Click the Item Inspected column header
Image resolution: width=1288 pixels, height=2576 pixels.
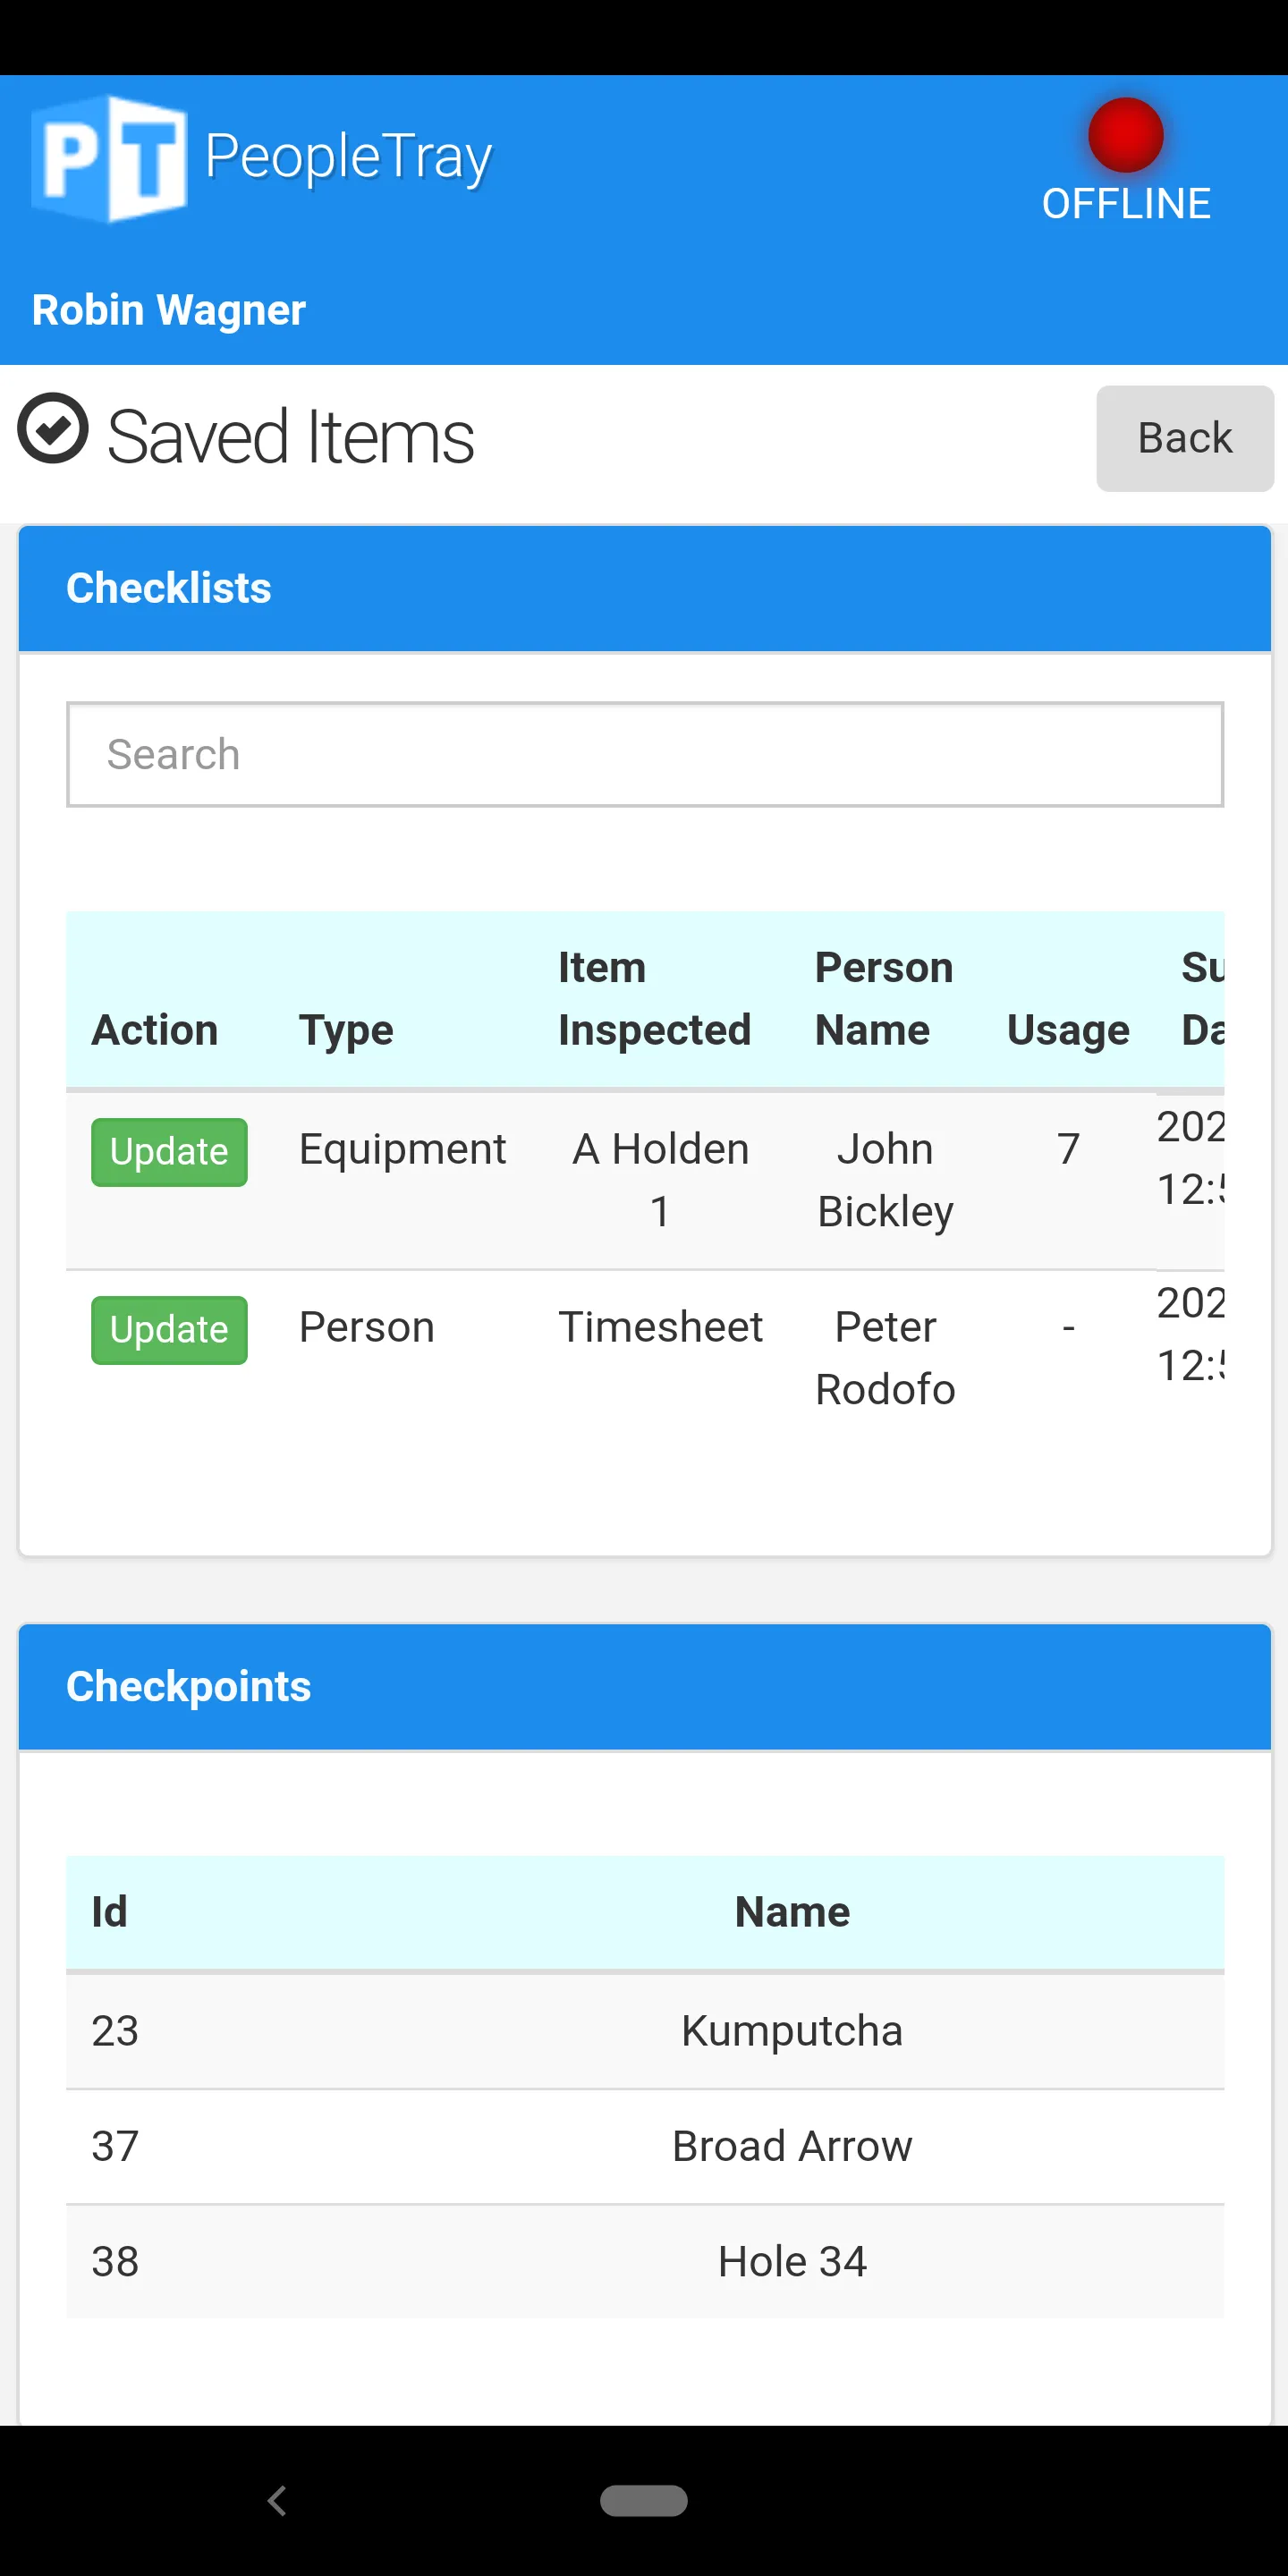655,999
